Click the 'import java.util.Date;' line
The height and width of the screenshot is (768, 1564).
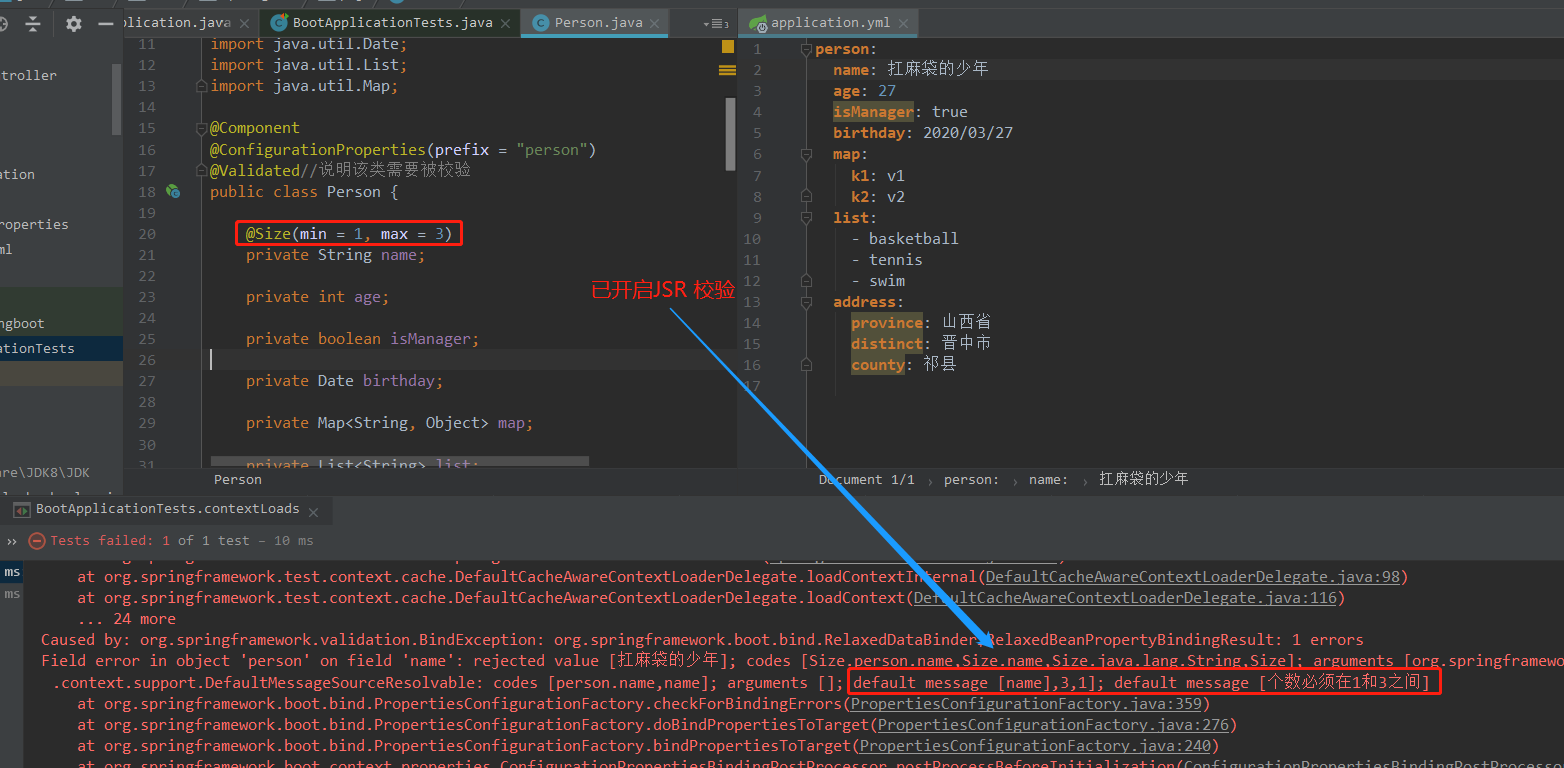[x=309, y=44]
